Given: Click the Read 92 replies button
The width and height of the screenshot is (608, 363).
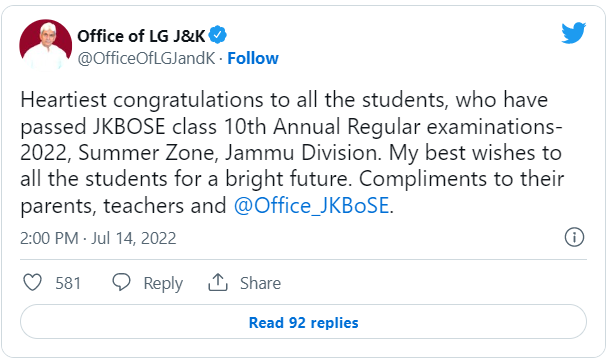Looking at the screenshot, I should 303,322.
